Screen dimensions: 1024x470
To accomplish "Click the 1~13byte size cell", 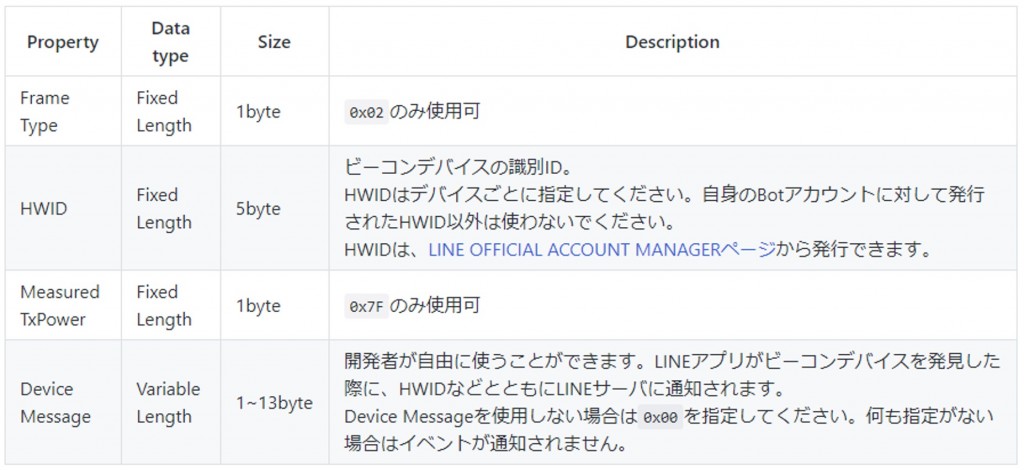I will [274, 403].
